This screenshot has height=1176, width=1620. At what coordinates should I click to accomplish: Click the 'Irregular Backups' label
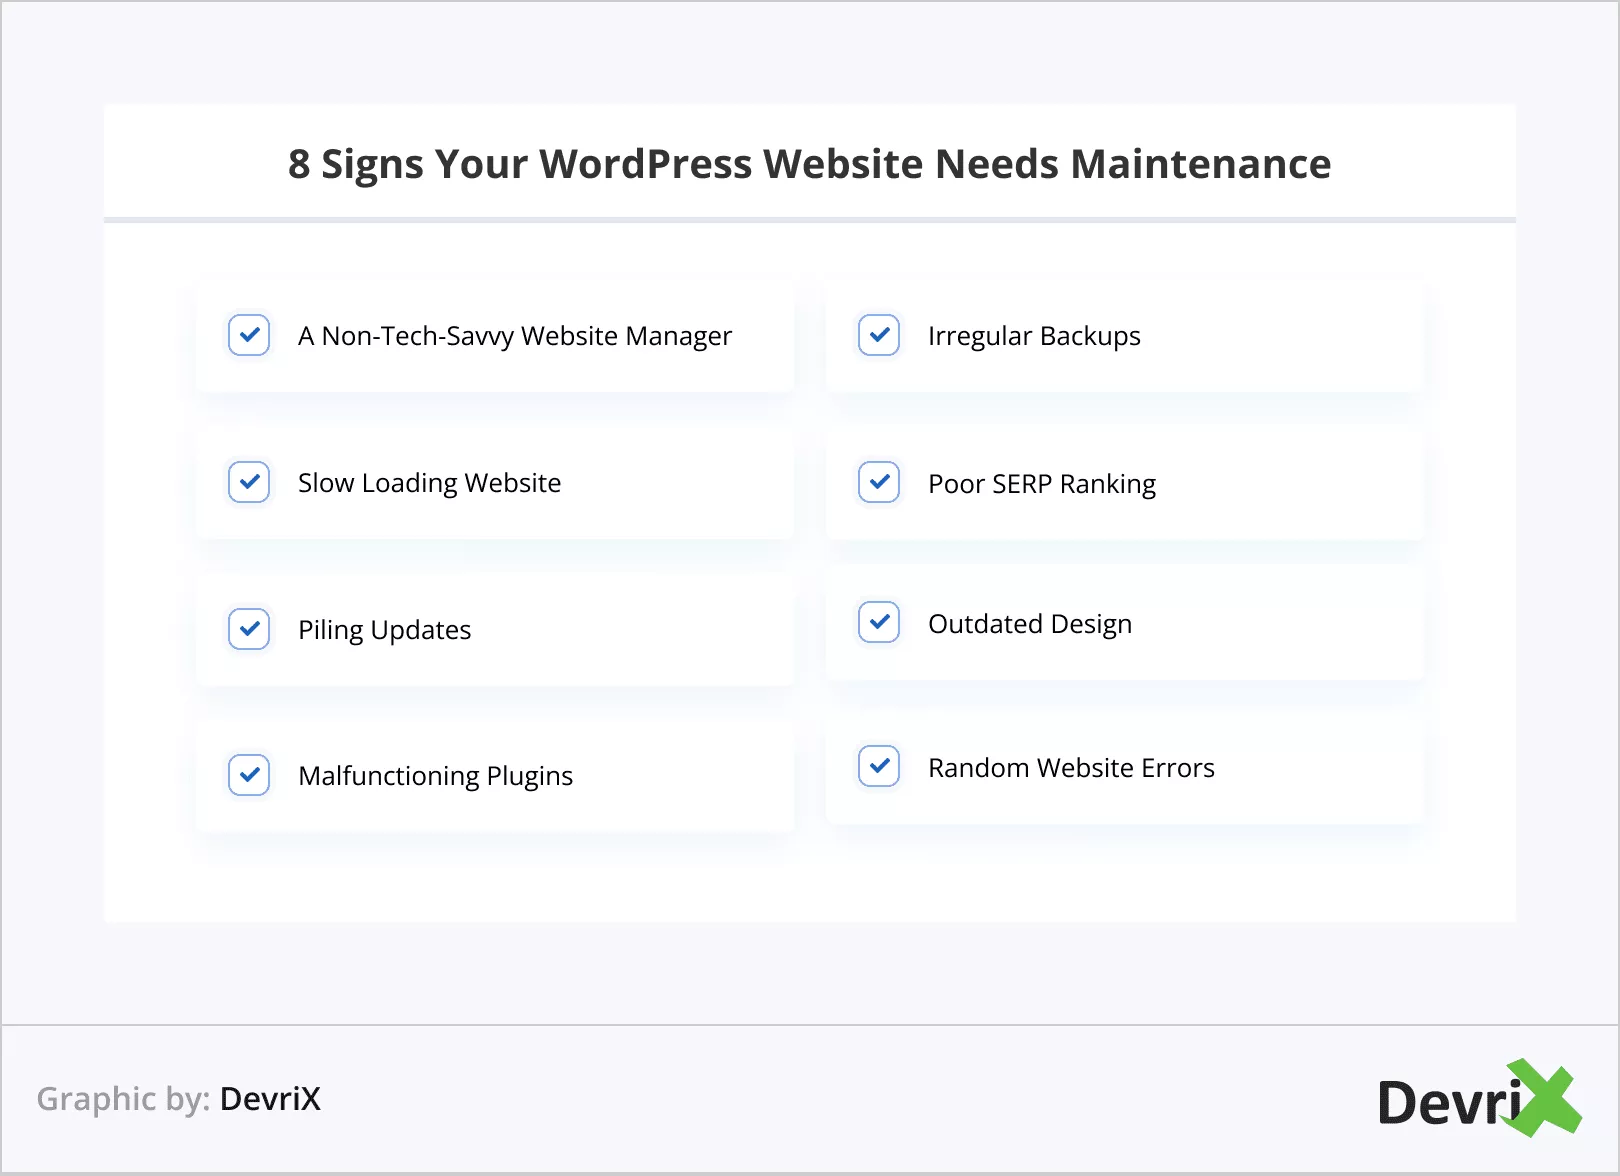1034,336
